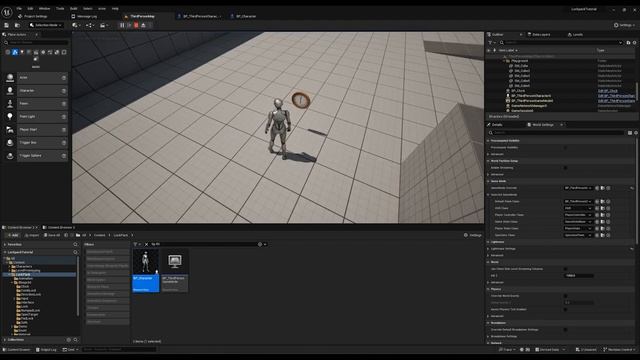This screenshot has width=640, height=360.
Task: Select the Basic category icon in Place Actors
Action: pos(15,52)
